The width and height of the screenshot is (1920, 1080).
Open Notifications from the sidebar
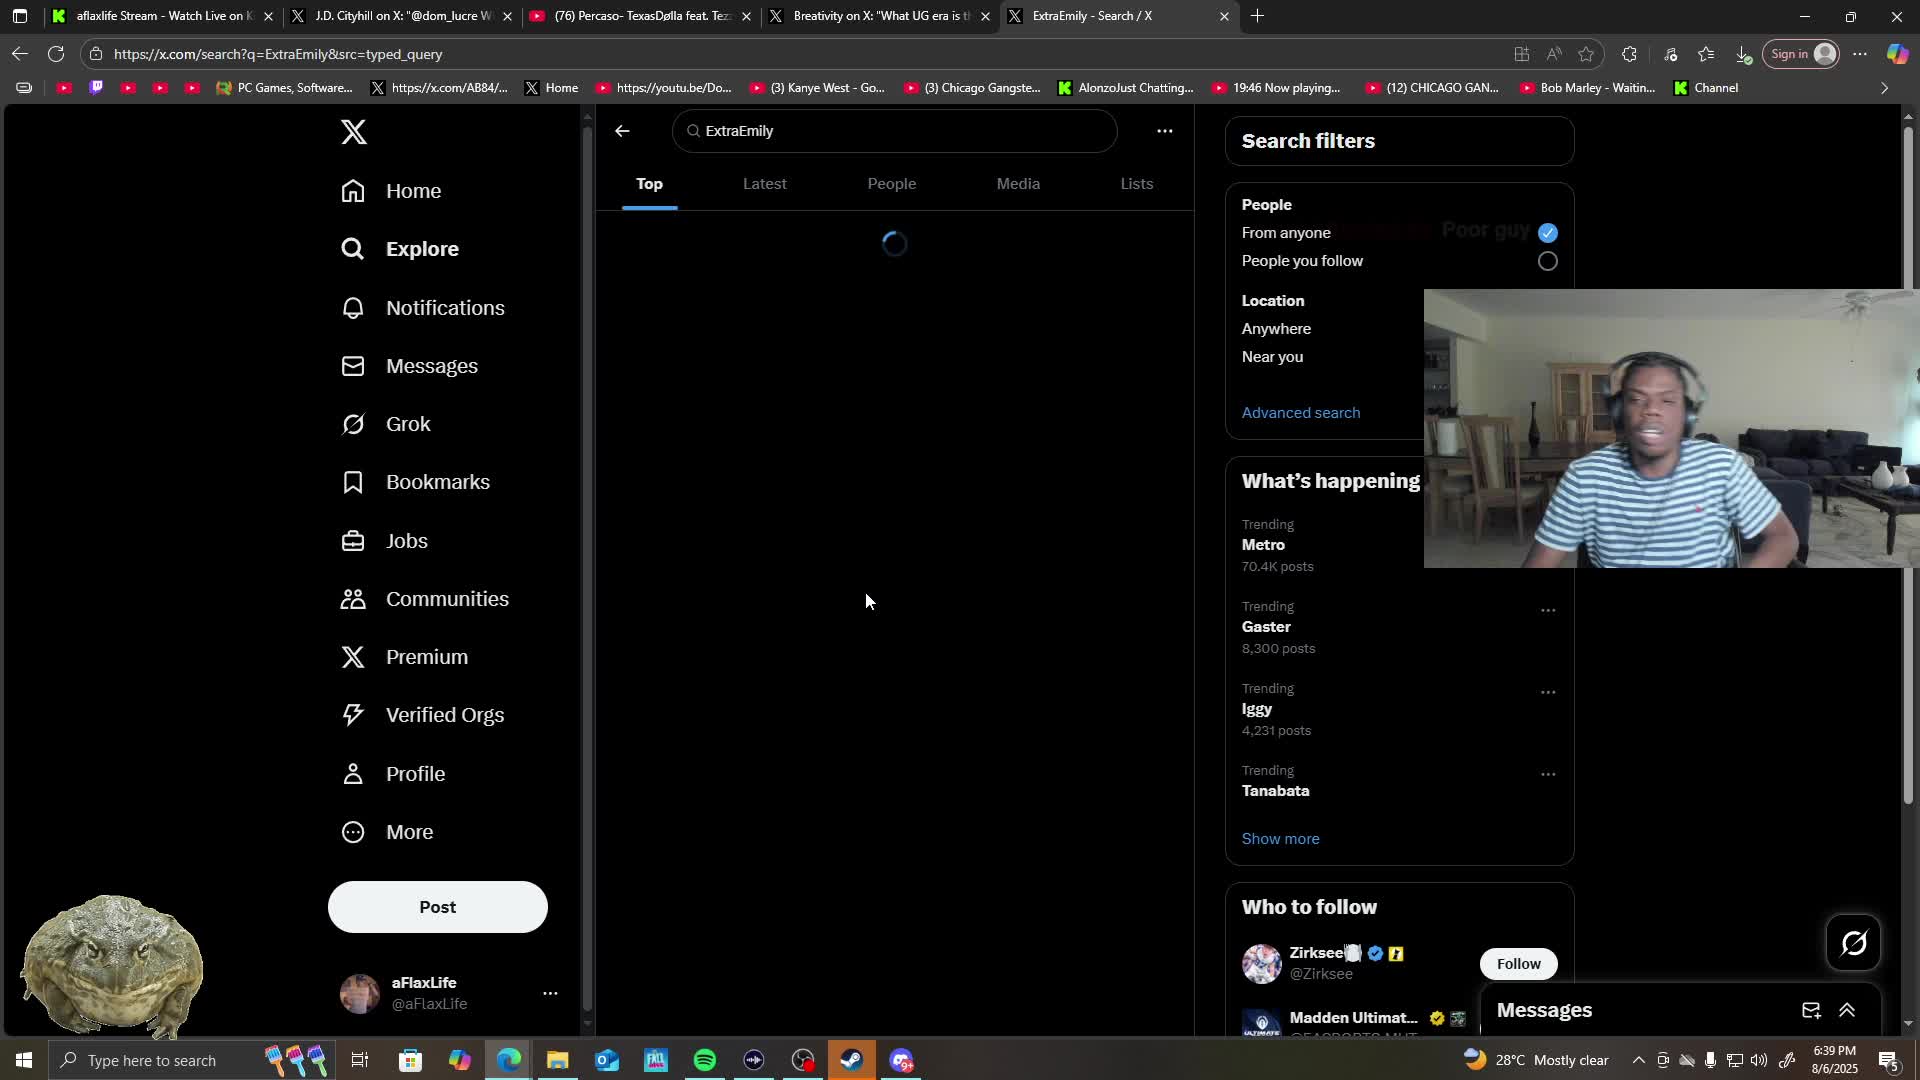click(423, 308)
